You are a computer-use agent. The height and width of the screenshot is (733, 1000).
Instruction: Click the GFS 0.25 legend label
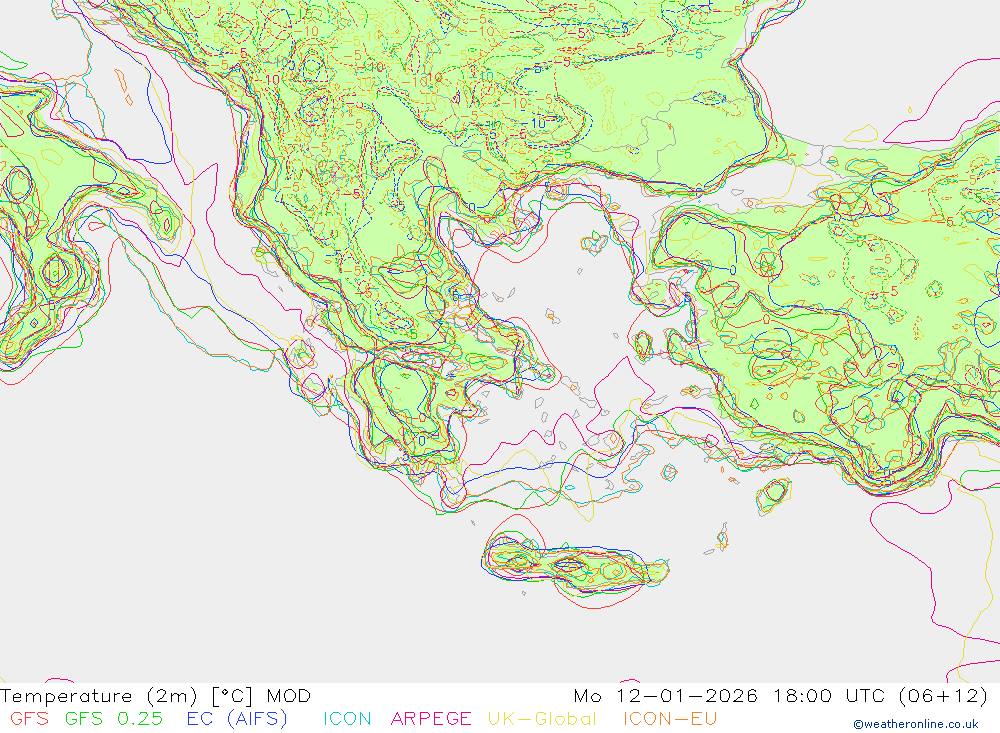114,718
